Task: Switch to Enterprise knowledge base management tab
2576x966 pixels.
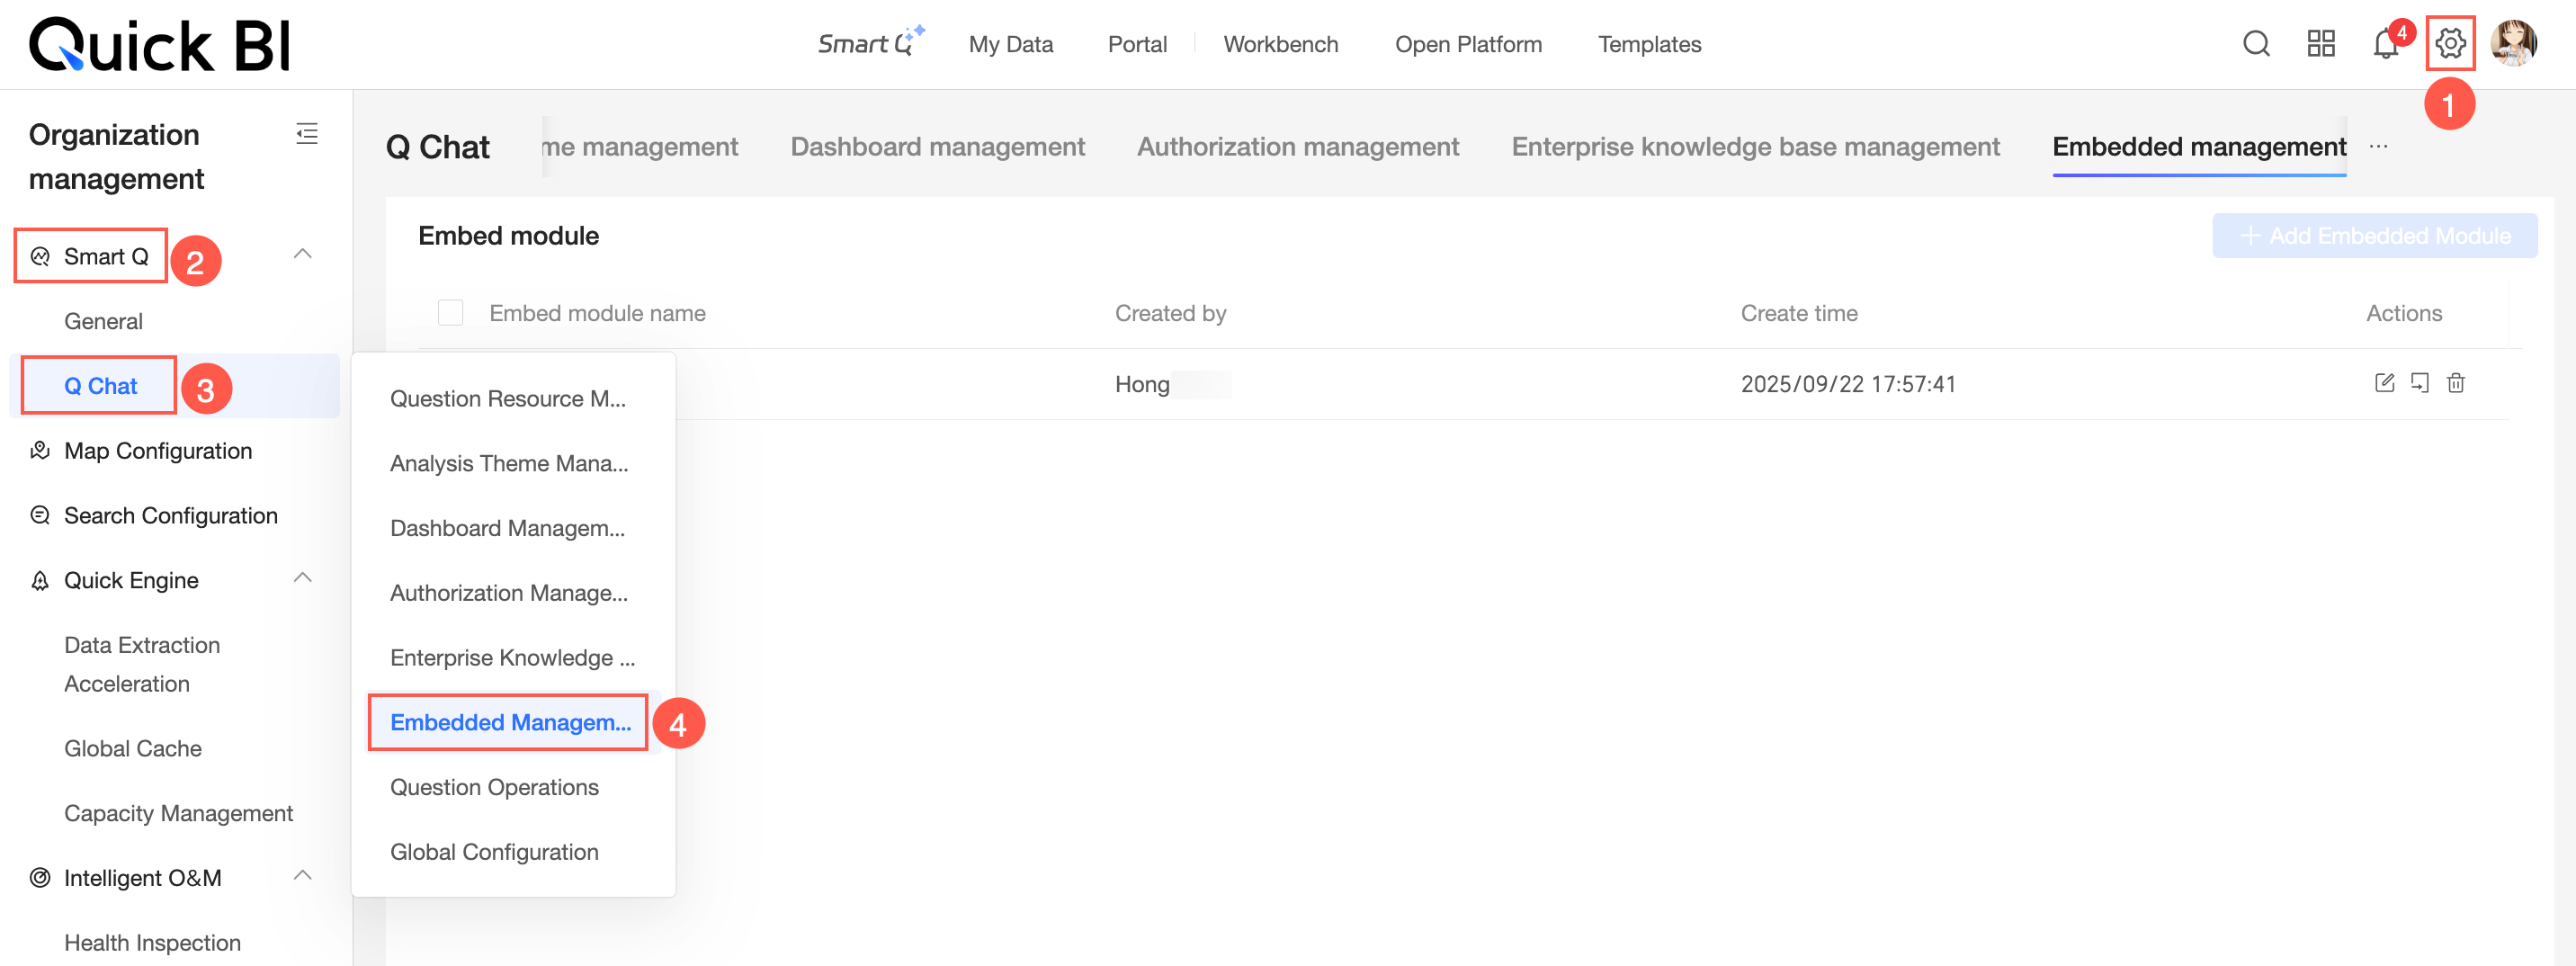Action: click(x=1756, y=147)
